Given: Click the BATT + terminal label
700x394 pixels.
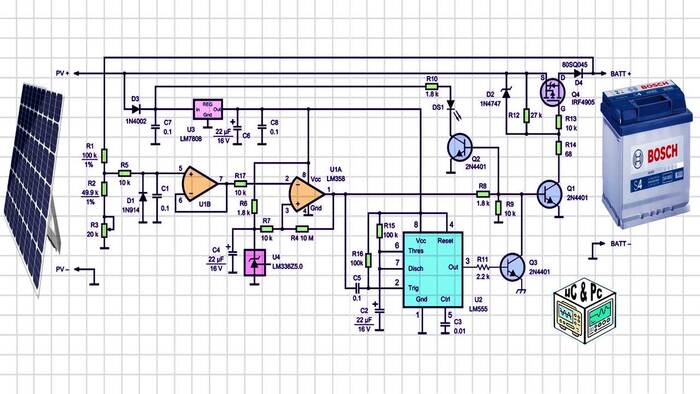Looking at the screenshot, I should pos(621,74).
